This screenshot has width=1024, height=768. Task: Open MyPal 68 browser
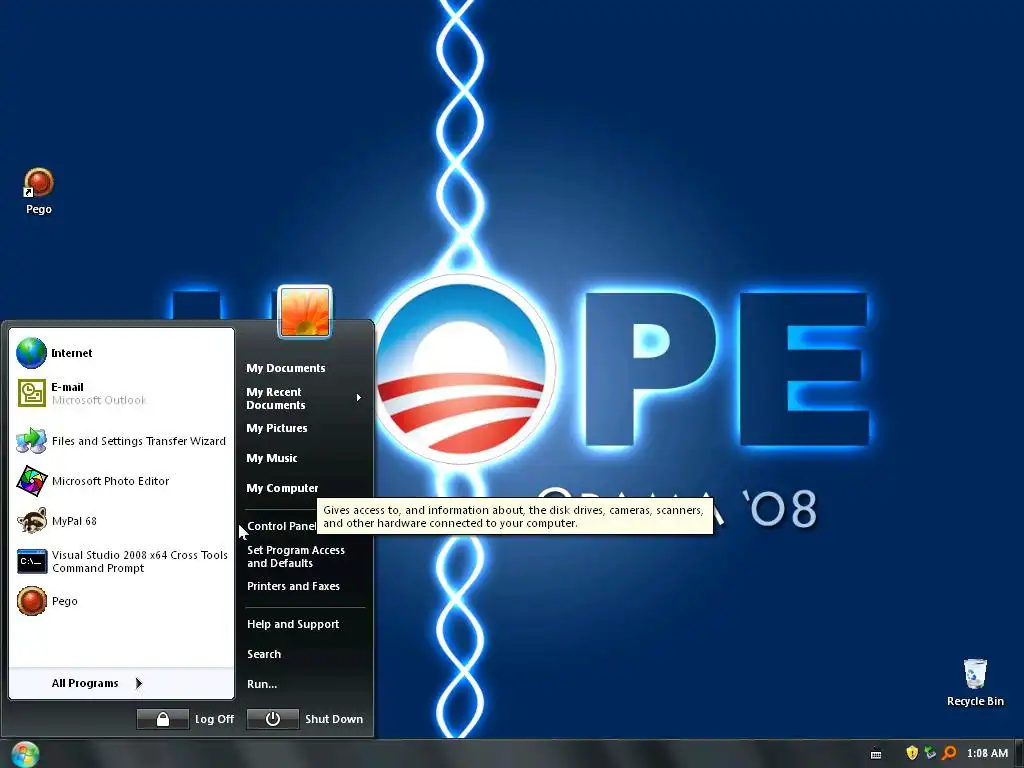(x=121, y=520)
